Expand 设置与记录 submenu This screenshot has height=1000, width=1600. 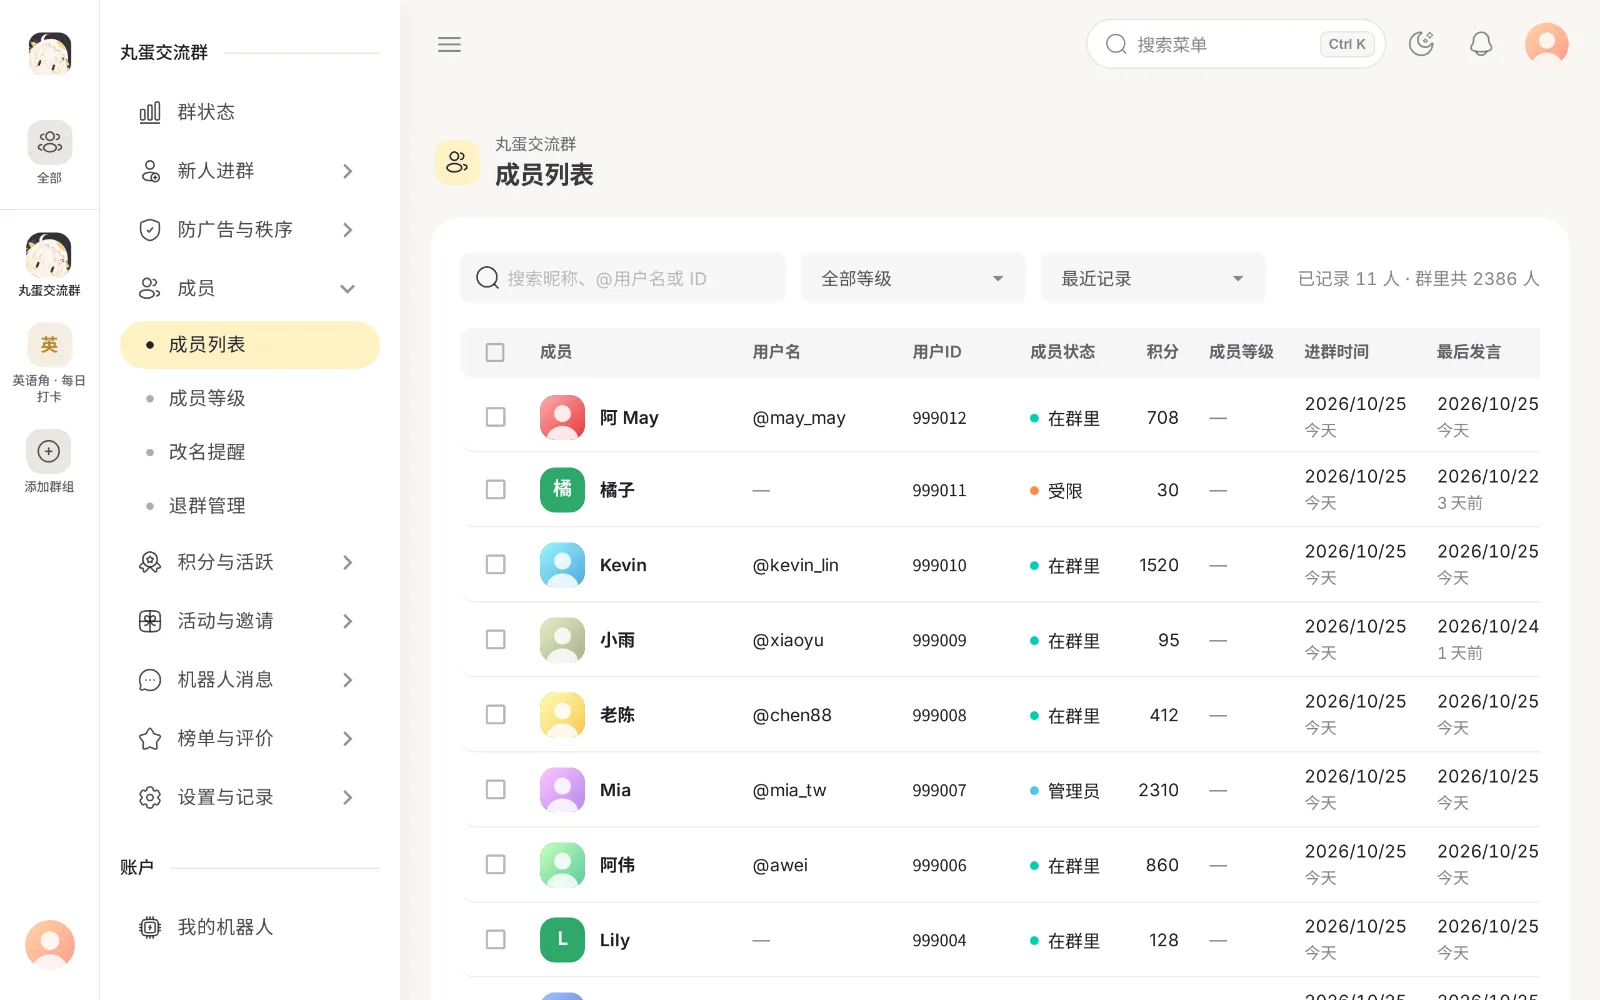pyautogui.click(x=250, y=797)
